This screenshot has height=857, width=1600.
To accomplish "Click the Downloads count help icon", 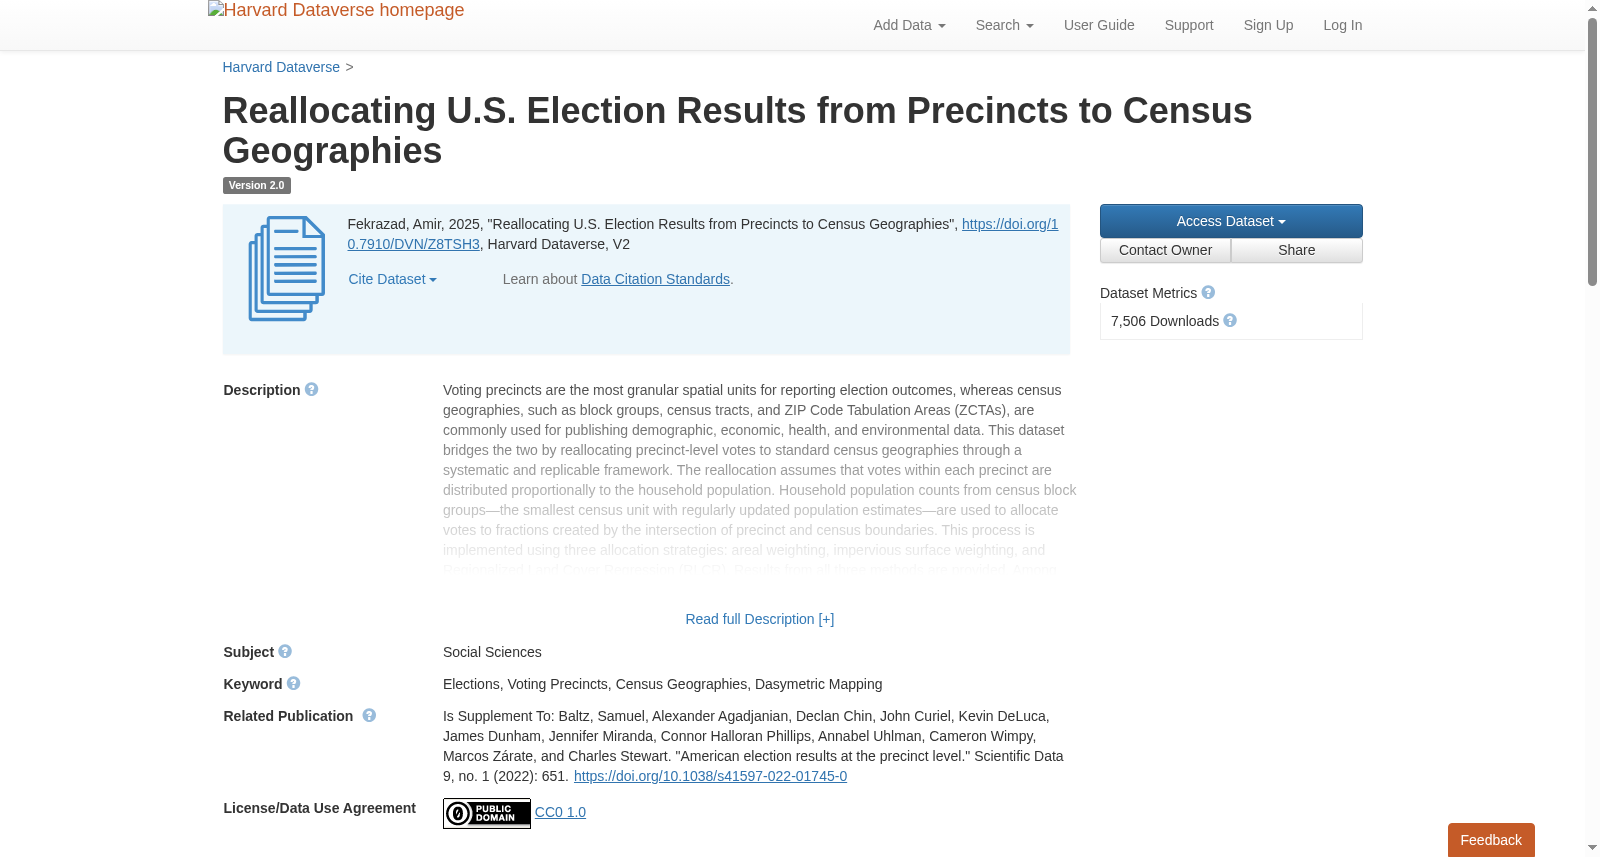I will pos(1230,321).
